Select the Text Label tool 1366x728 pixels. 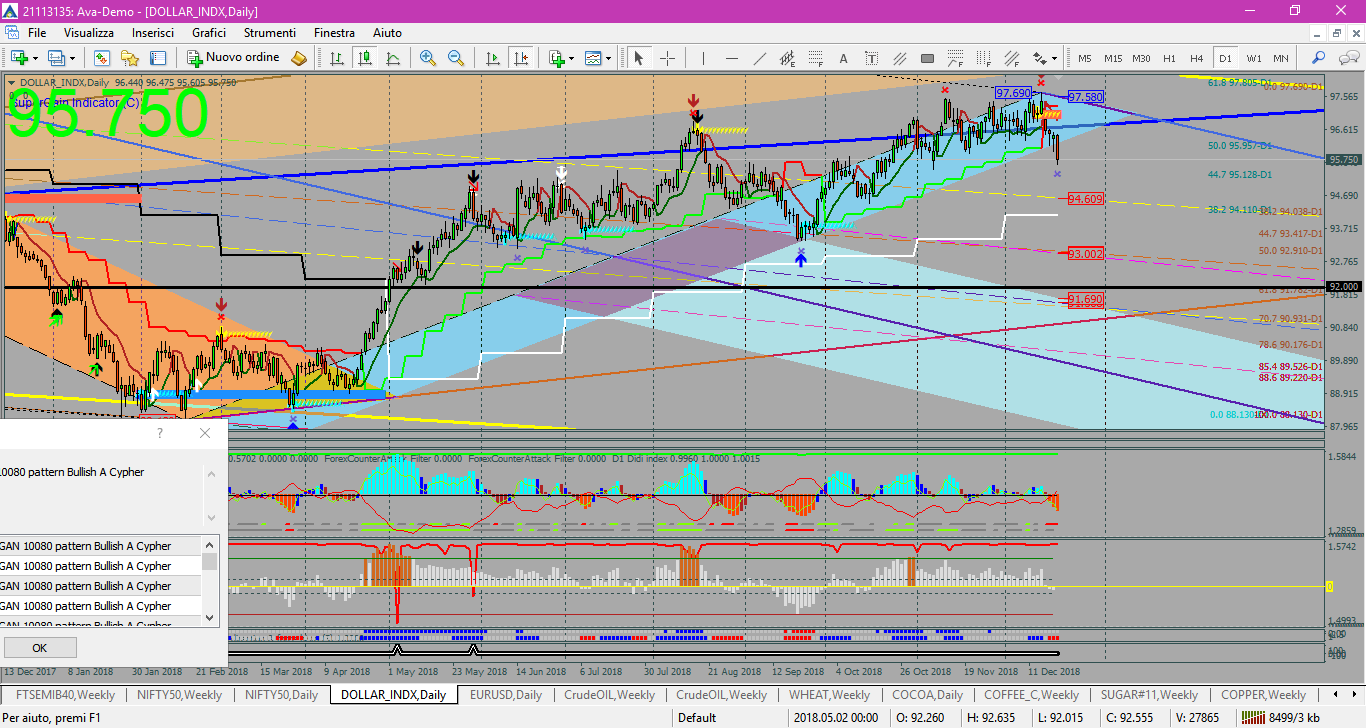click(x=871, y=58)
